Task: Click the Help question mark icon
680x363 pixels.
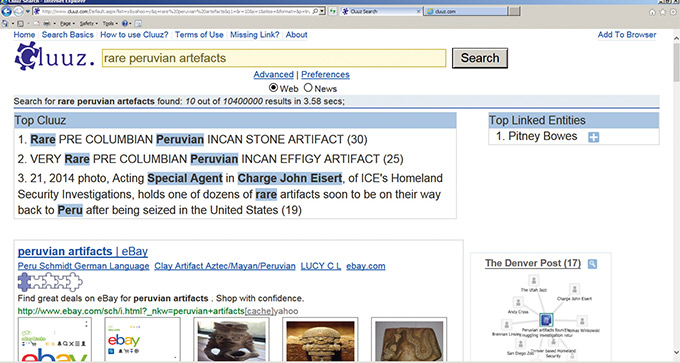Action: point(125,23)
